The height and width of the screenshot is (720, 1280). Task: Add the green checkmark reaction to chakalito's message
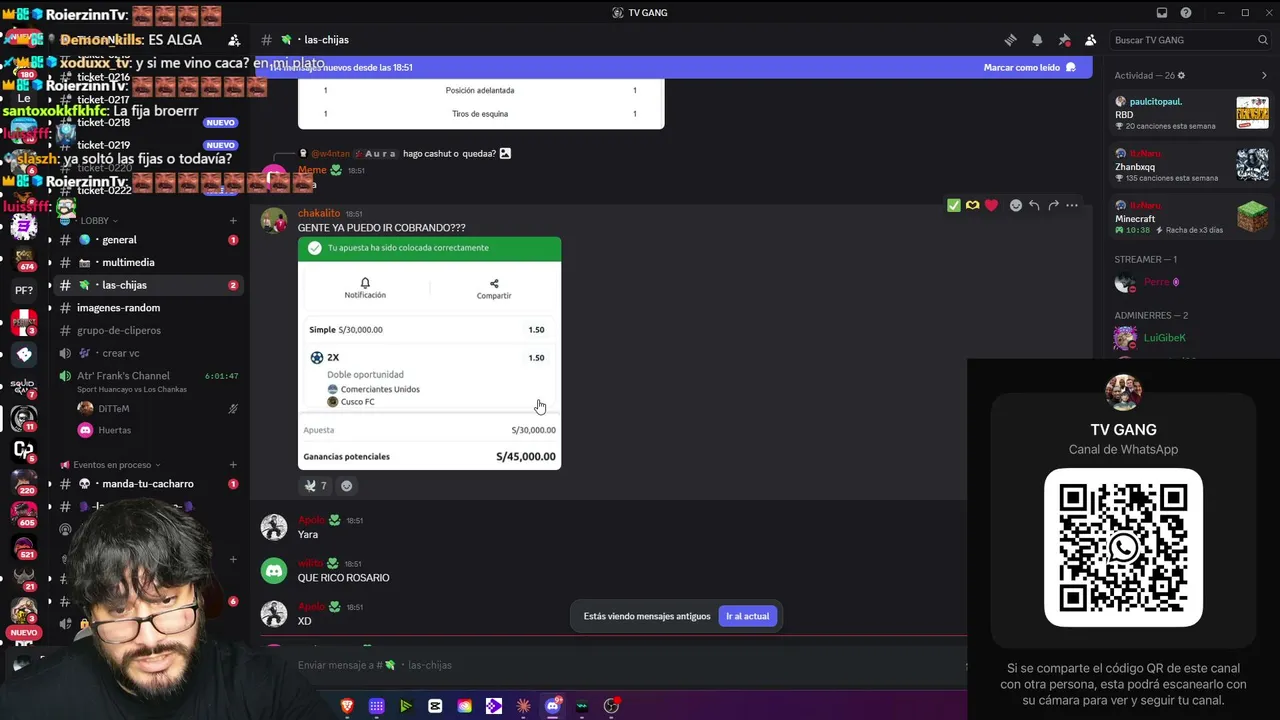[x=954, y=205]
